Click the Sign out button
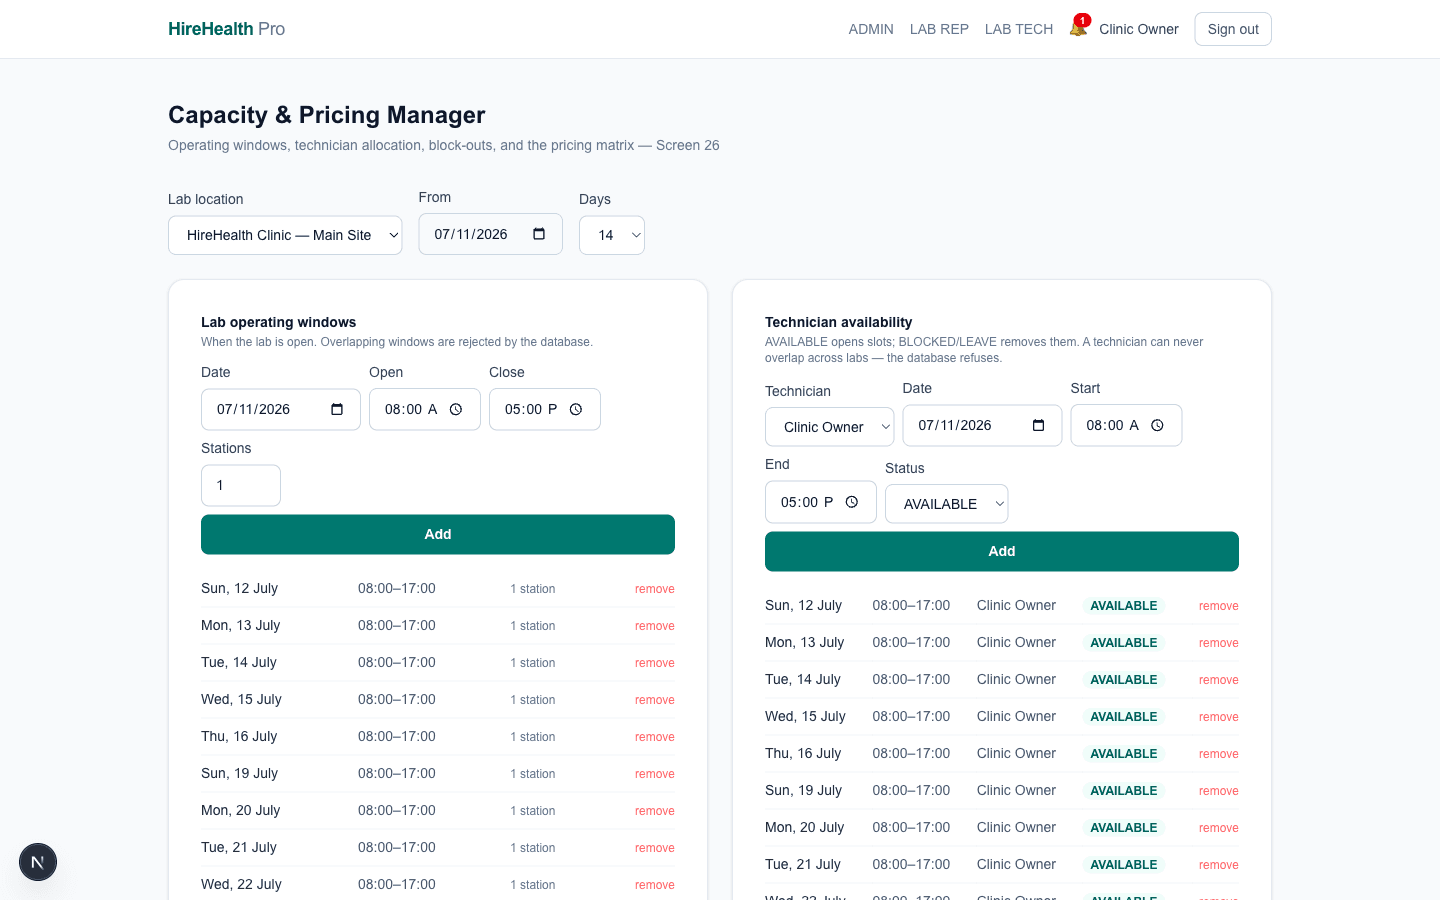1440x900 pixels. pyautogui.click(x=1233, y=29)
